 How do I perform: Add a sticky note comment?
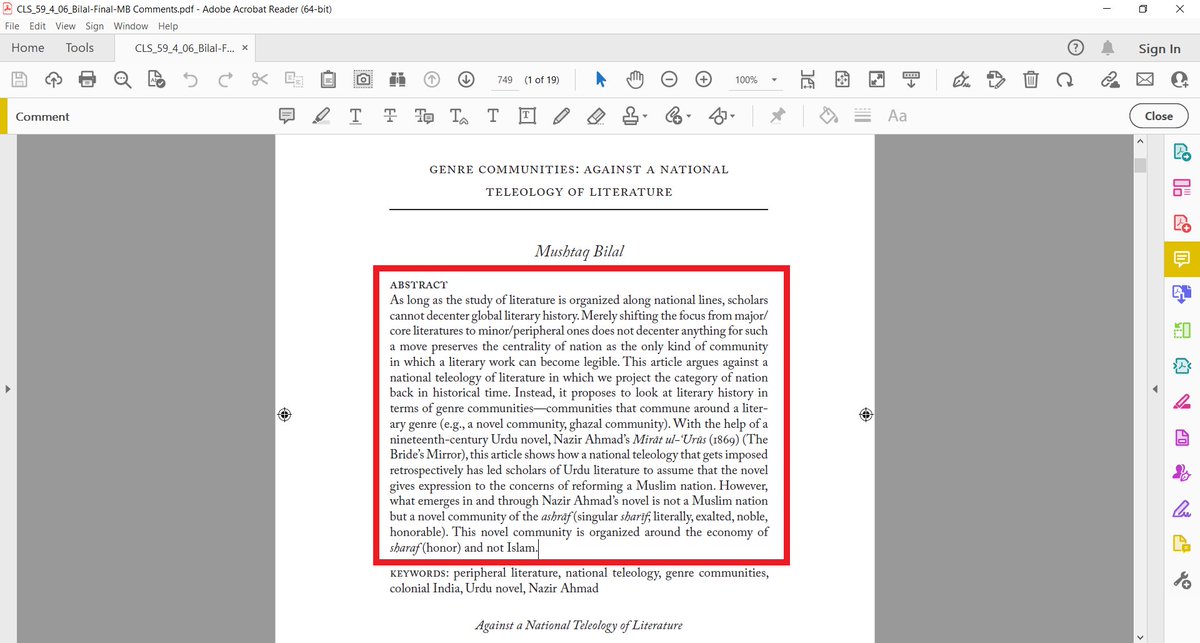point(287,116)
